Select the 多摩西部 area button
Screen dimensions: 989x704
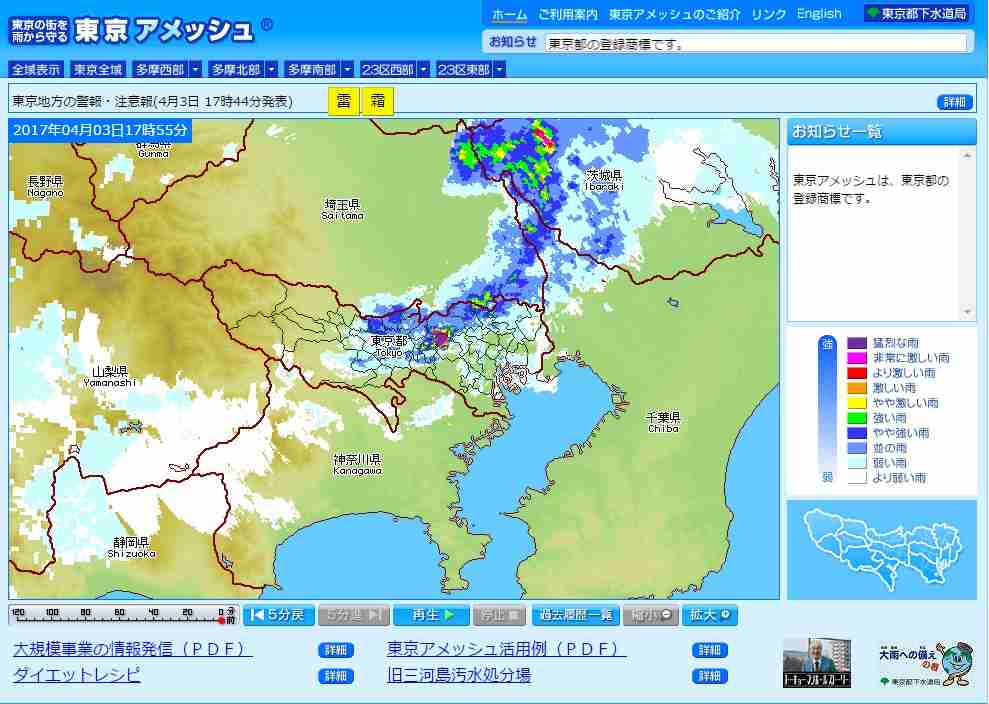[160, 69]
